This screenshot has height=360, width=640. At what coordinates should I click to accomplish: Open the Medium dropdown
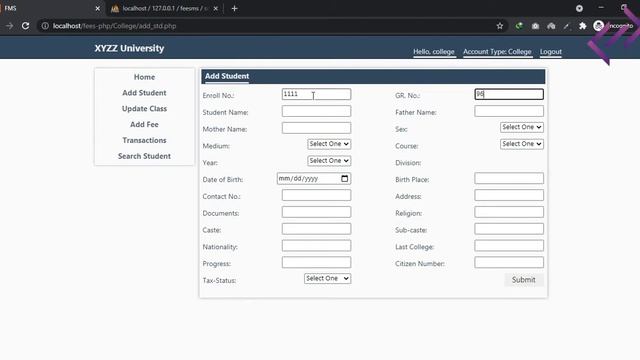click(x=329, y=144)
